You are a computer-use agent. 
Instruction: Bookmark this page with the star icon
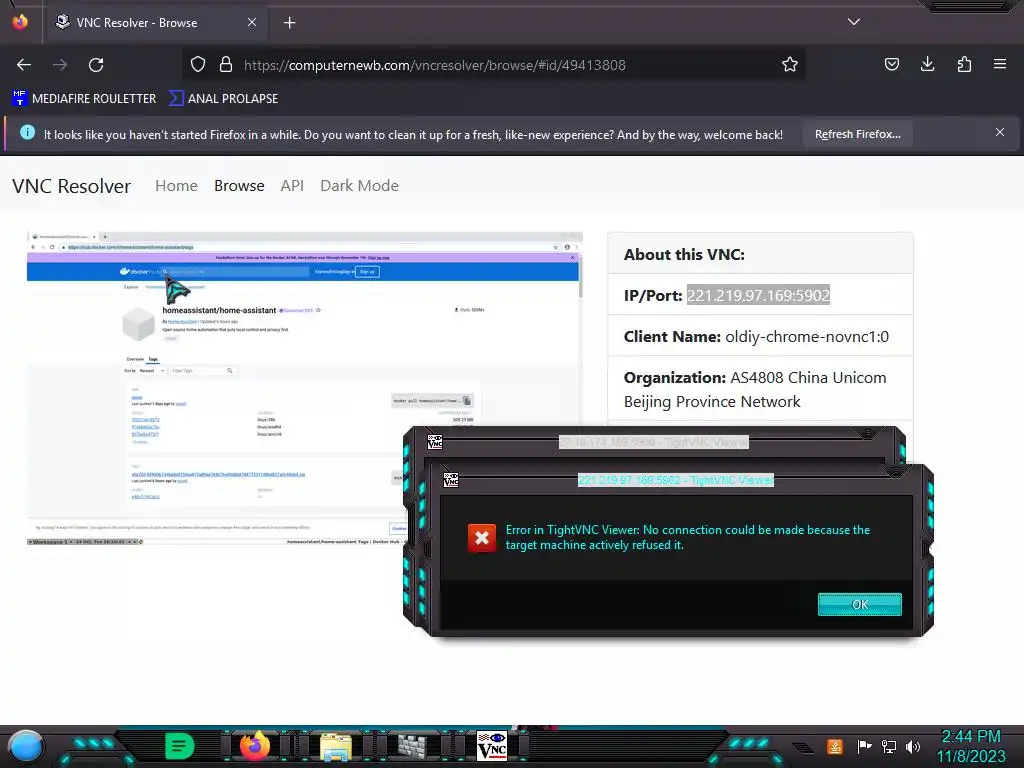click(x=790, y=65)
